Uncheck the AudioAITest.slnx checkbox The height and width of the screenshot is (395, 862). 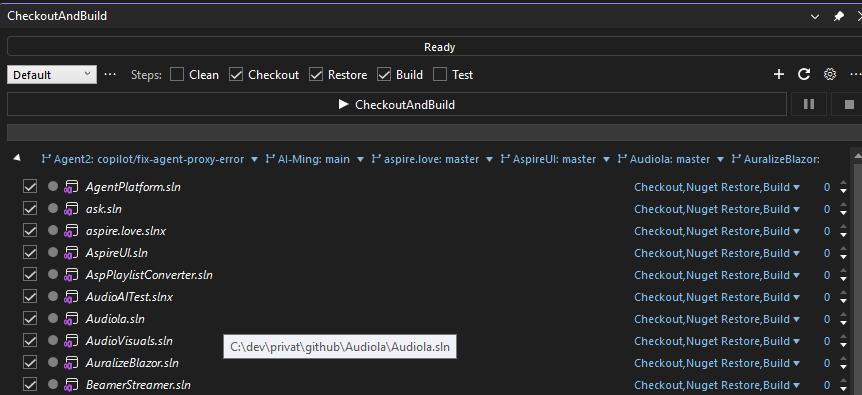click(30, 297)
